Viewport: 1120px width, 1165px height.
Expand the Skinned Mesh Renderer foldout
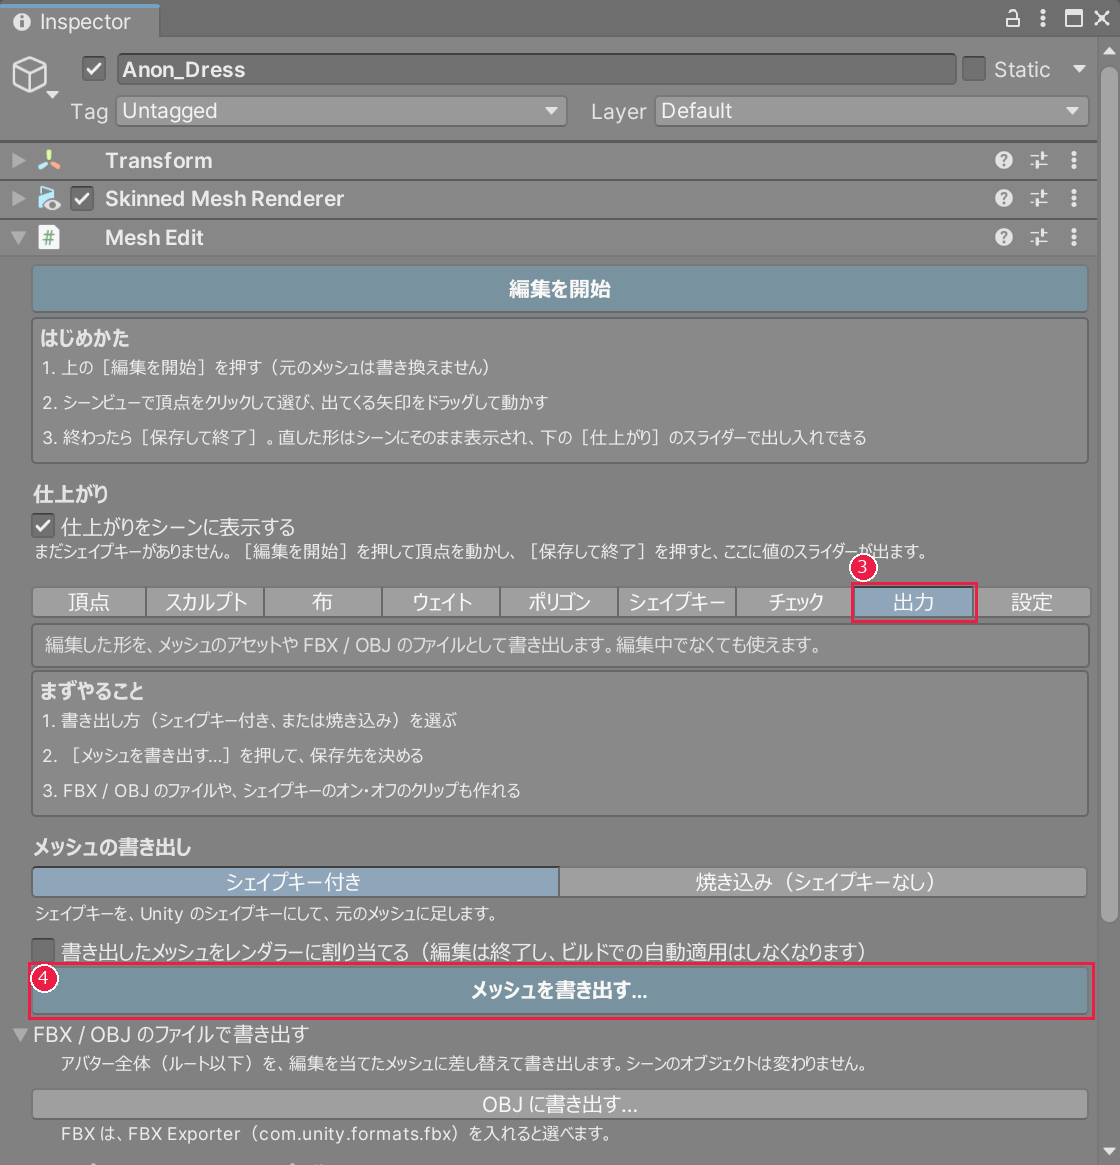pyautogui.click(x=19, y=198)
